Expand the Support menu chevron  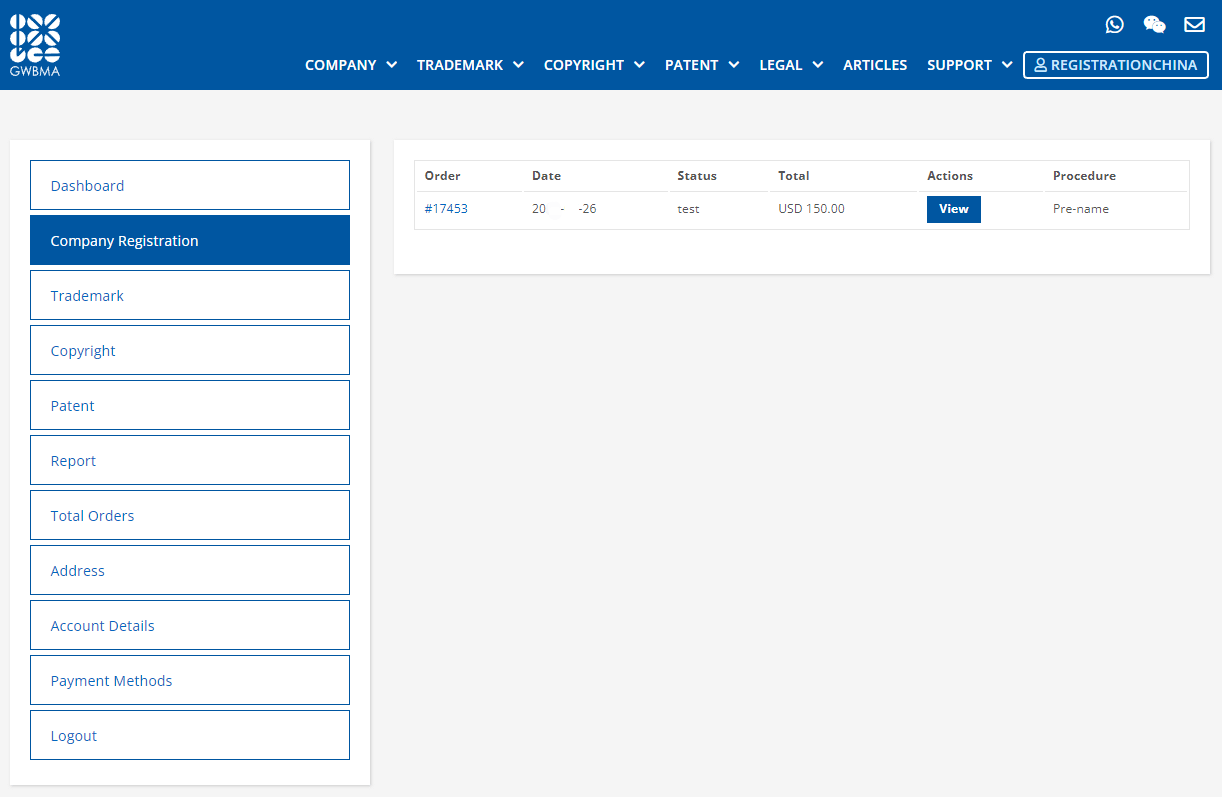pos(1007,65)
